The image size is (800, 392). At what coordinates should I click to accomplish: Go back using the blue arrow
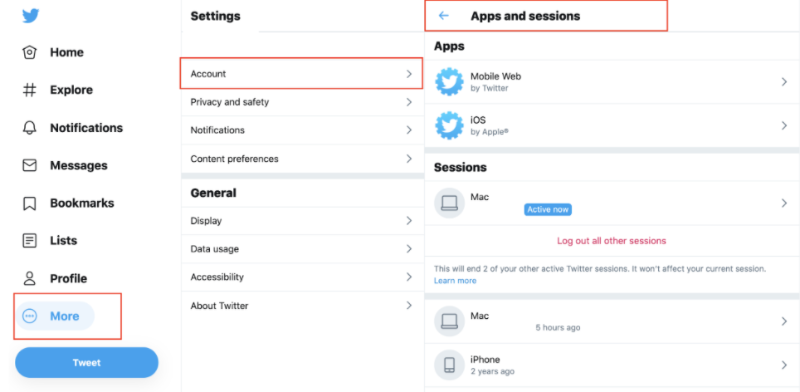click(x=443, y=16)
